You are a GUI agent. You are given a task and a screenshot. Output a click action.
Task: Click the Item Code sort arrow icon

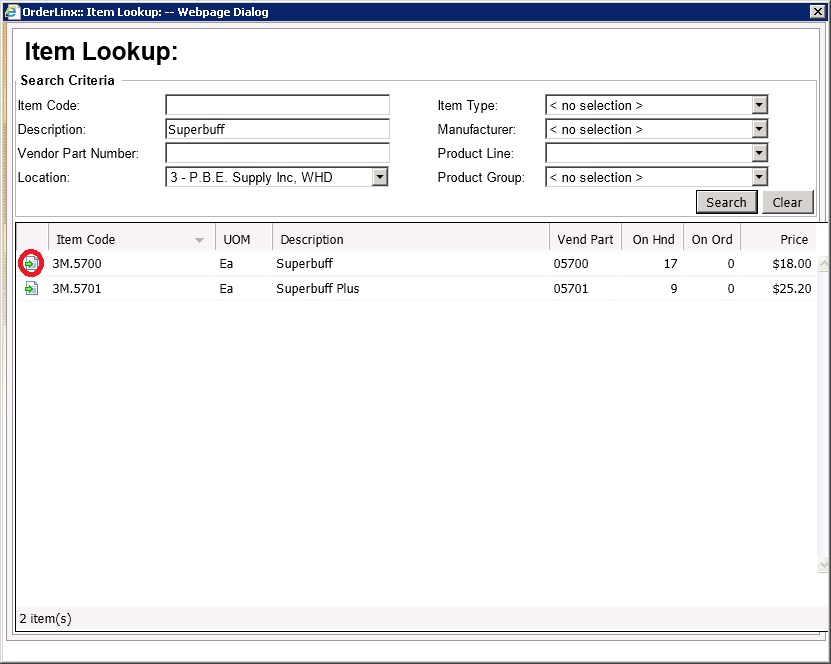[x=199, y=240]
